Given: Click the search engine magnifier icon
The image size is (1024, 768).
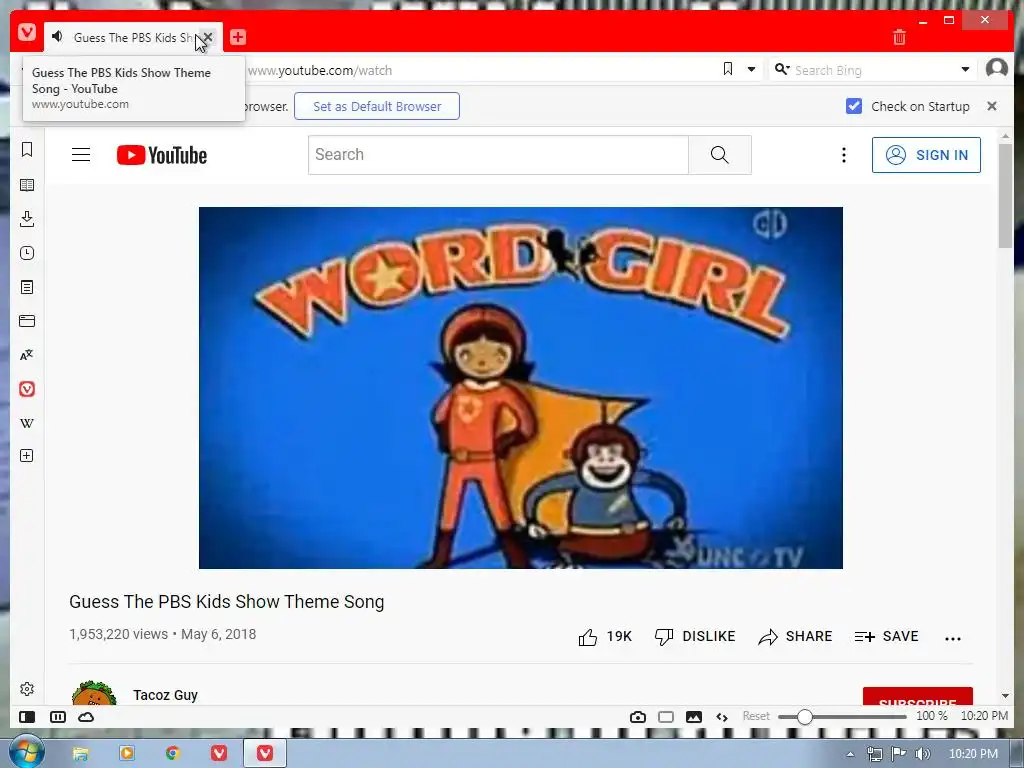Looking at the screenshot, I should tap(781, 69).
